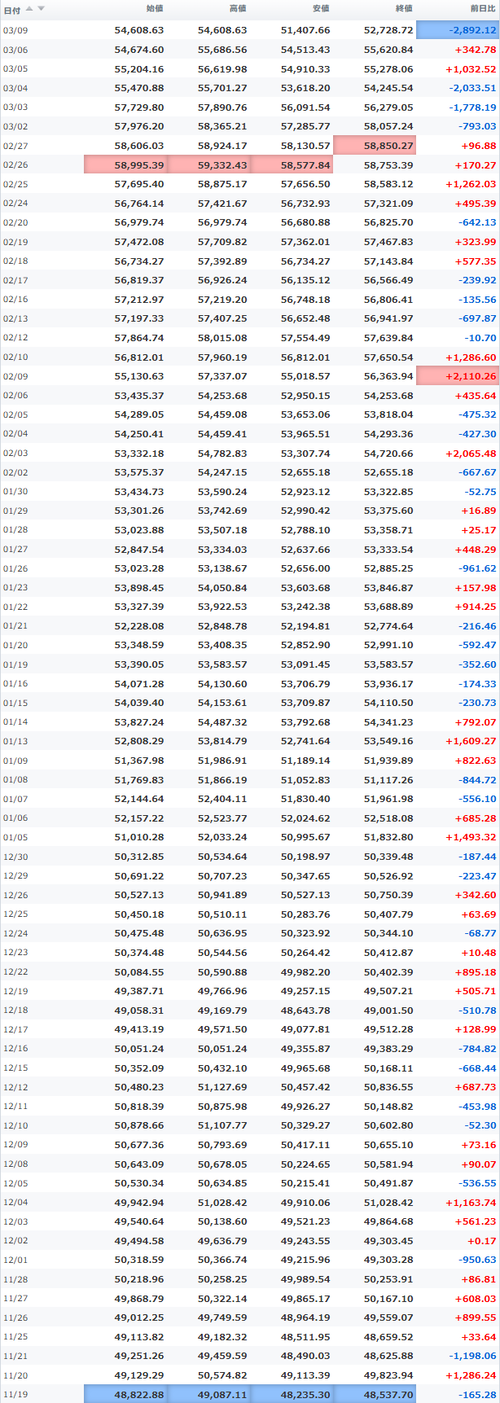The width and height of the screenshot is (500, 1403).
Task: Sort dates descending with the down arrow
Action: pyautogui.click(x=41, y=8)
